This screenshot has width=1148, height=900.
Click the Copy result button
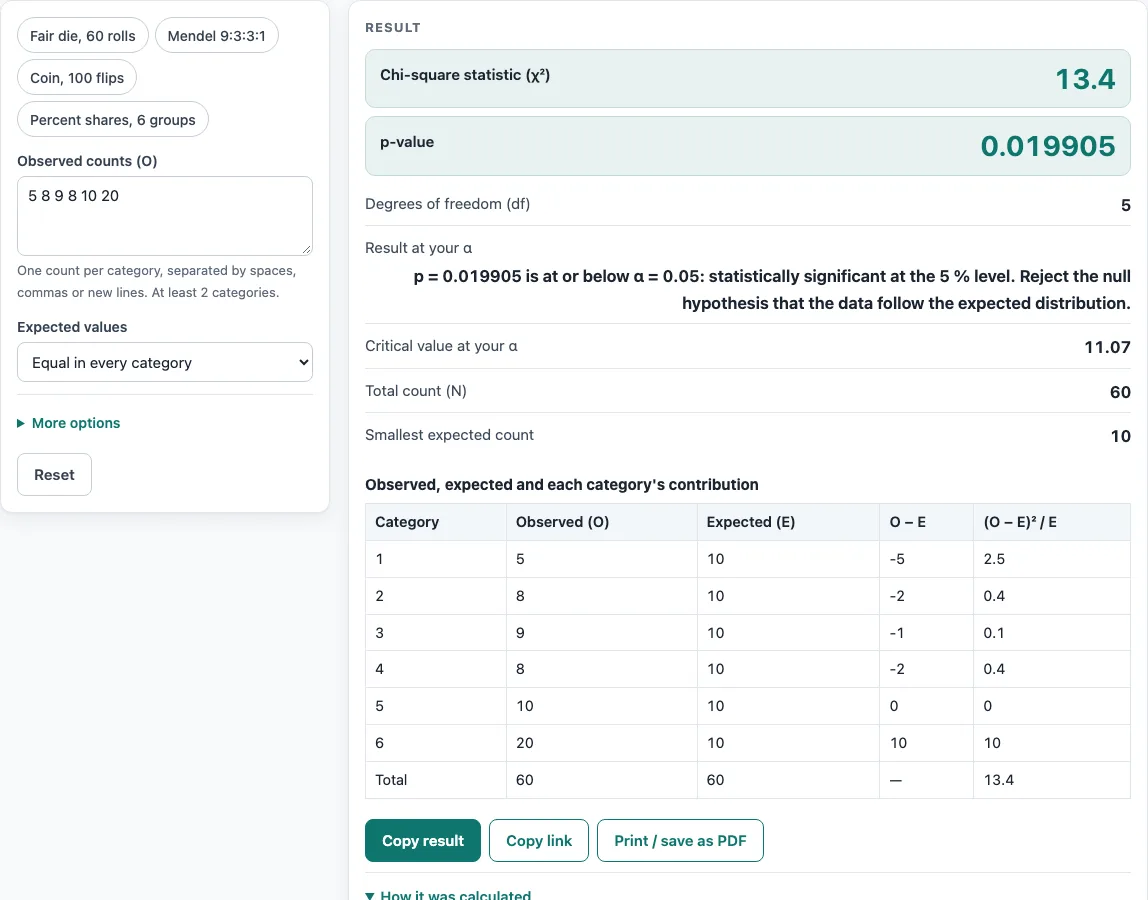[422, 841]
